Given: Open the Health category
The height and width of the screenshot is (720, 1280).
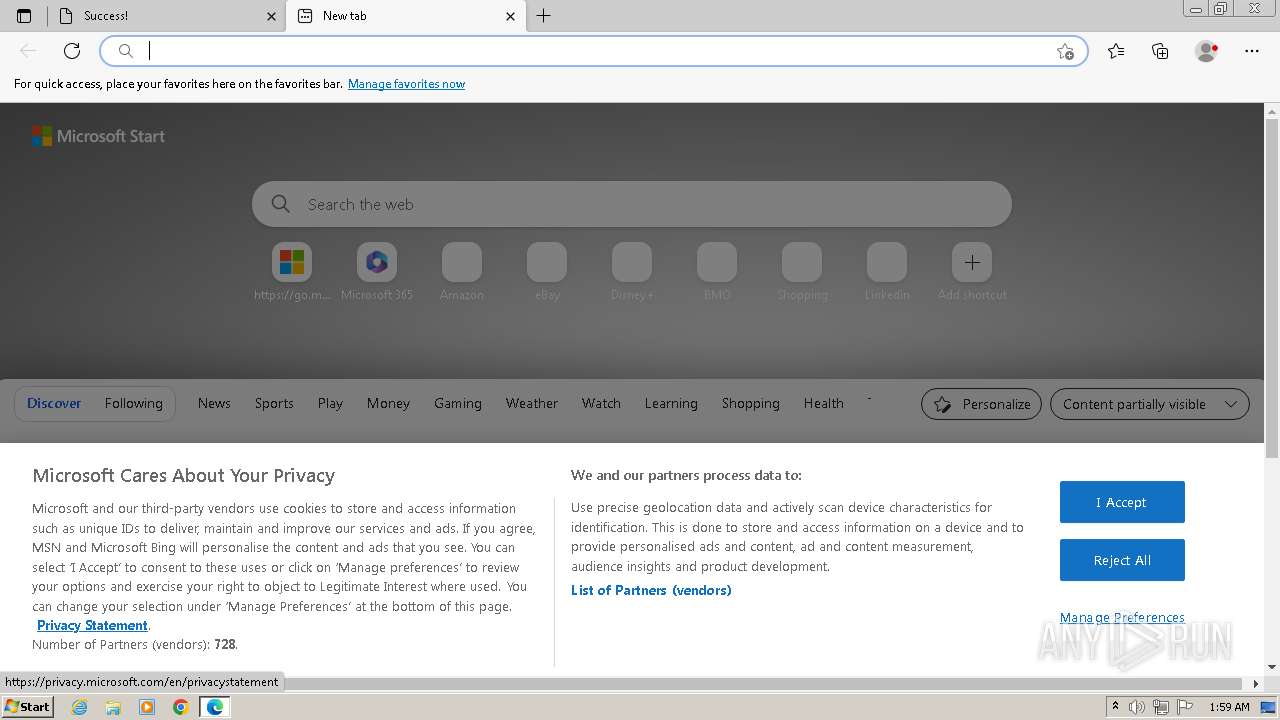Looking at the screenshot, I should point(824,404).
